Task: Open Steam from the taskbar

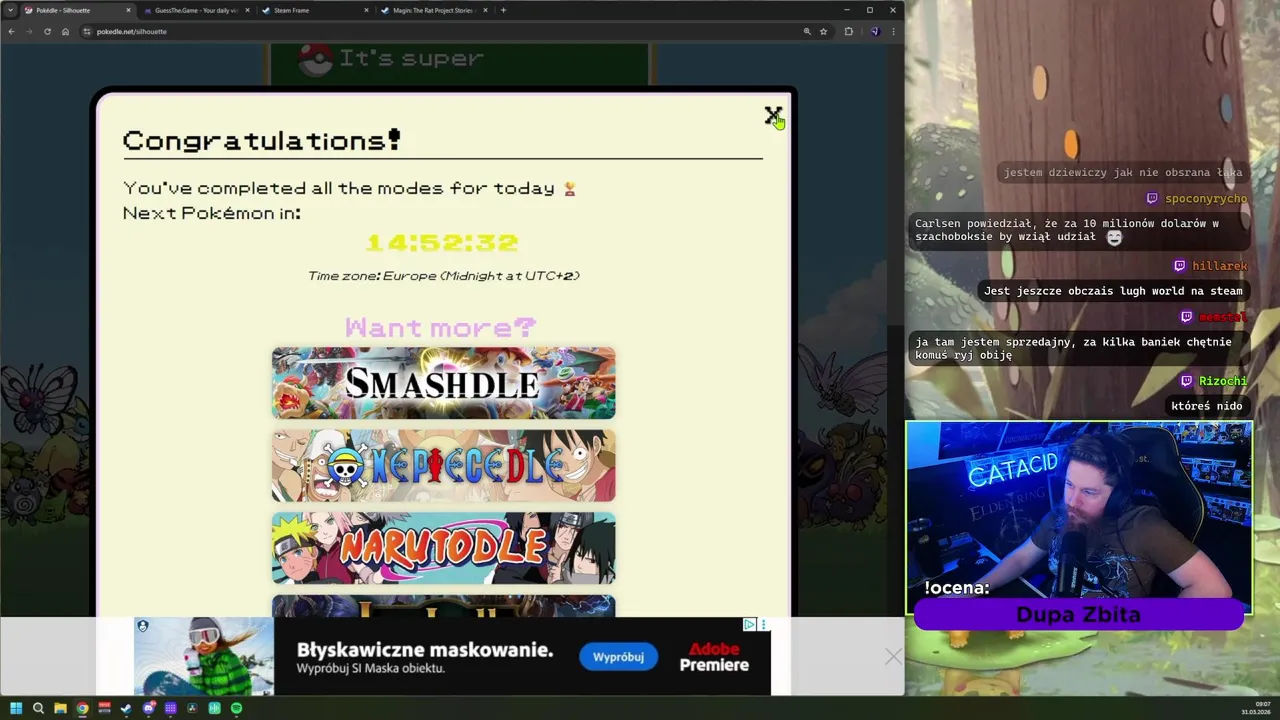Action: [126, 708]
